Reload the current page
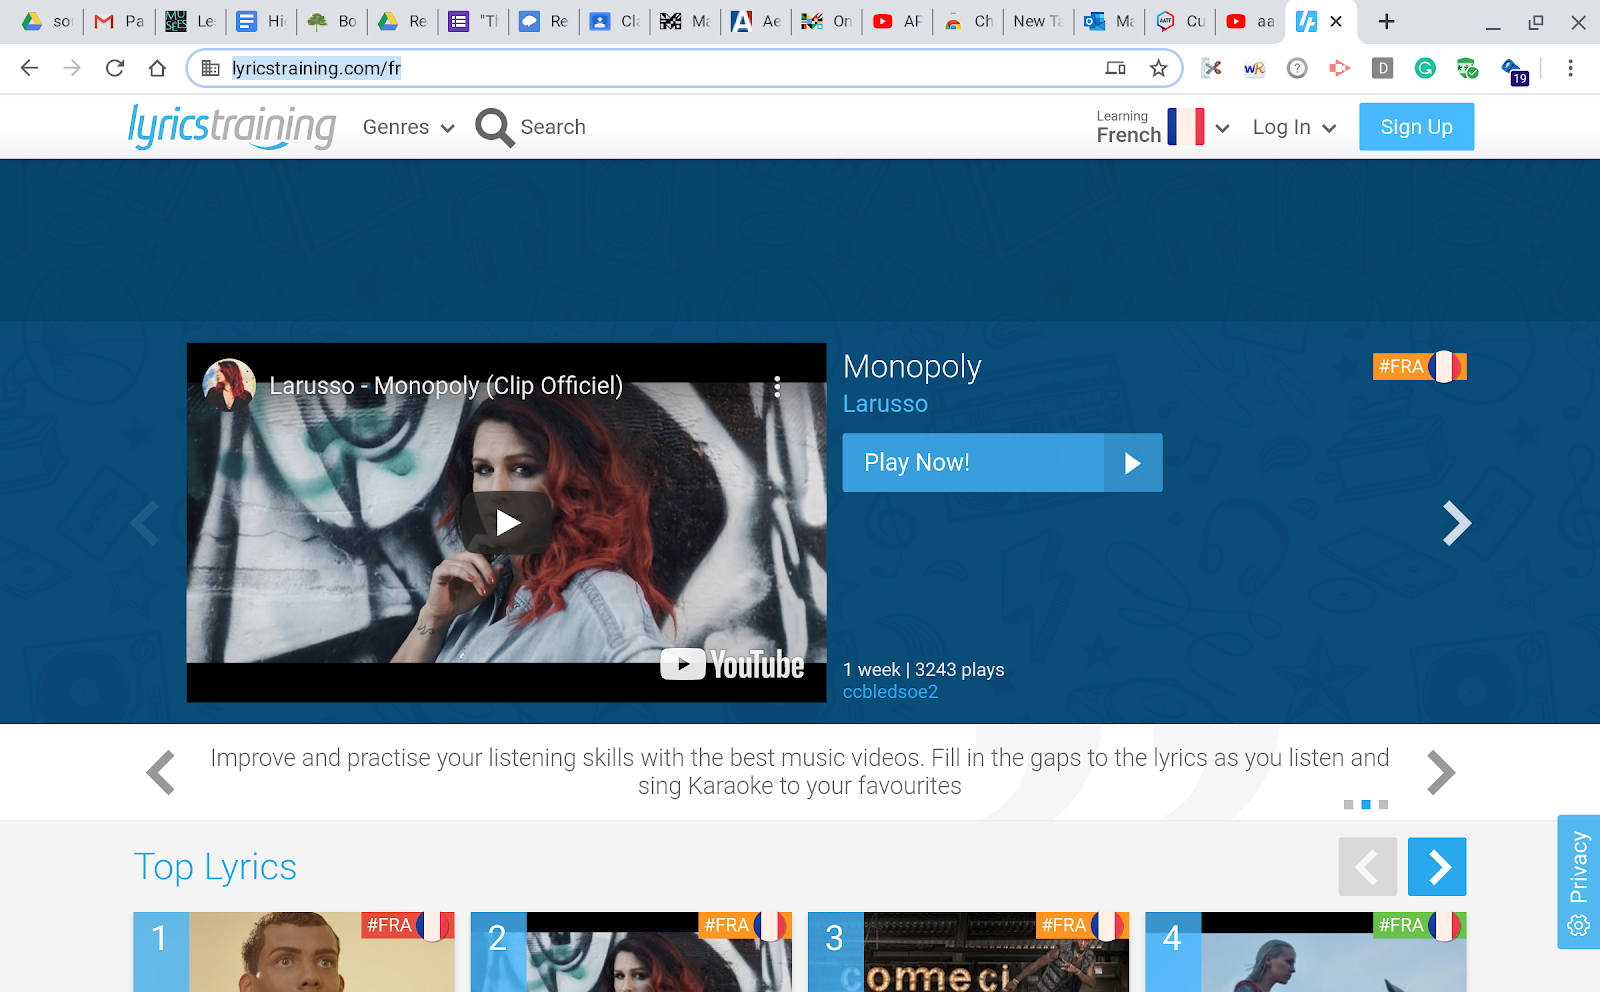 (x=115, y=68)
